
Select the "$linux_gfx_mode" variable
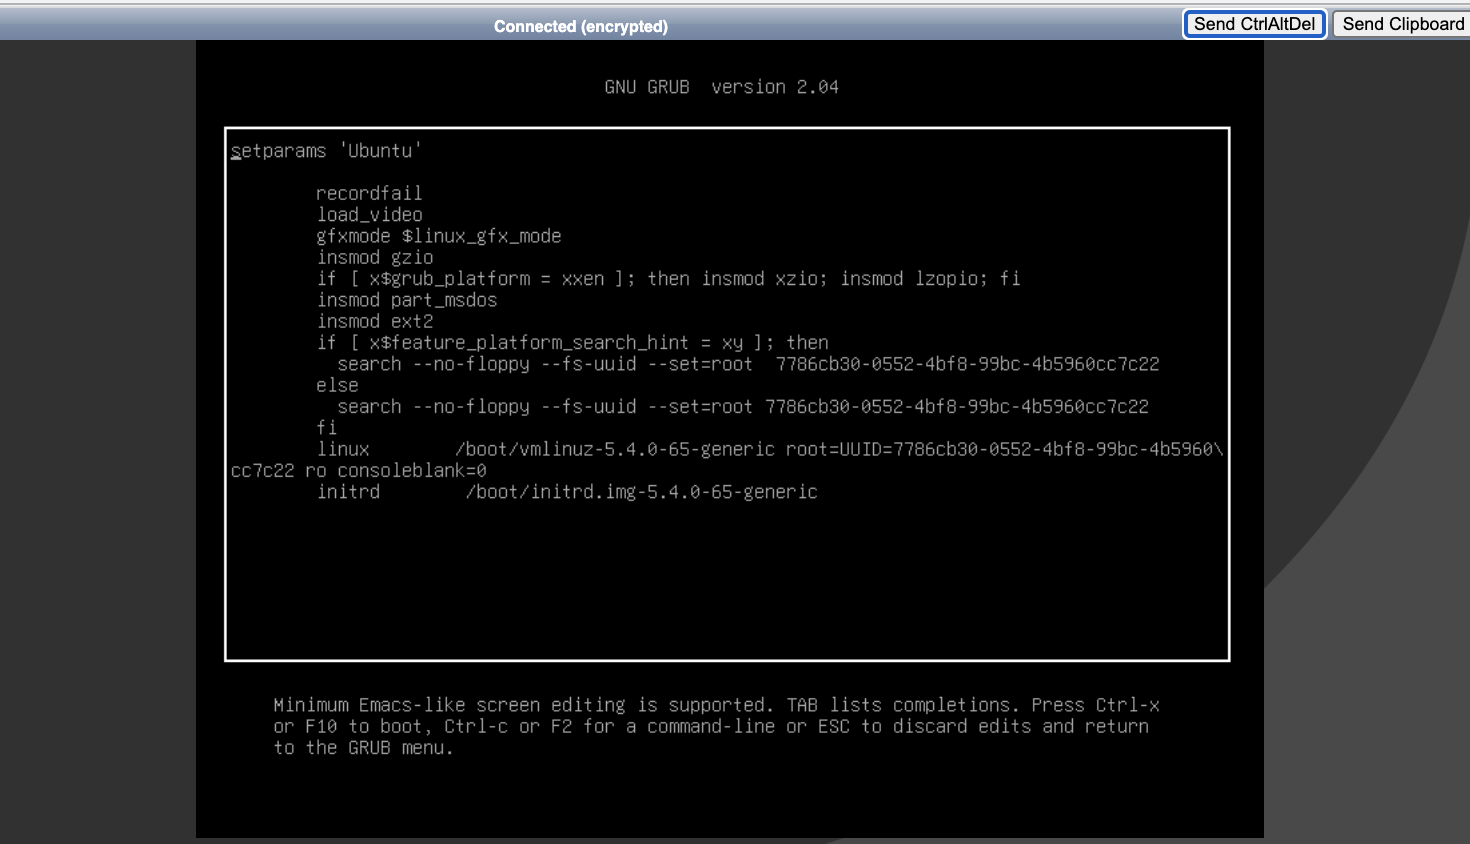click(x=481, y=236)
